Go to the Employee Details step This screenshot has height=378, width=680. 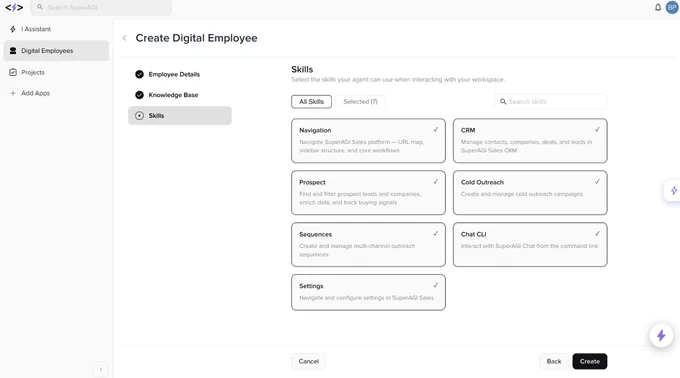(180, 74)
